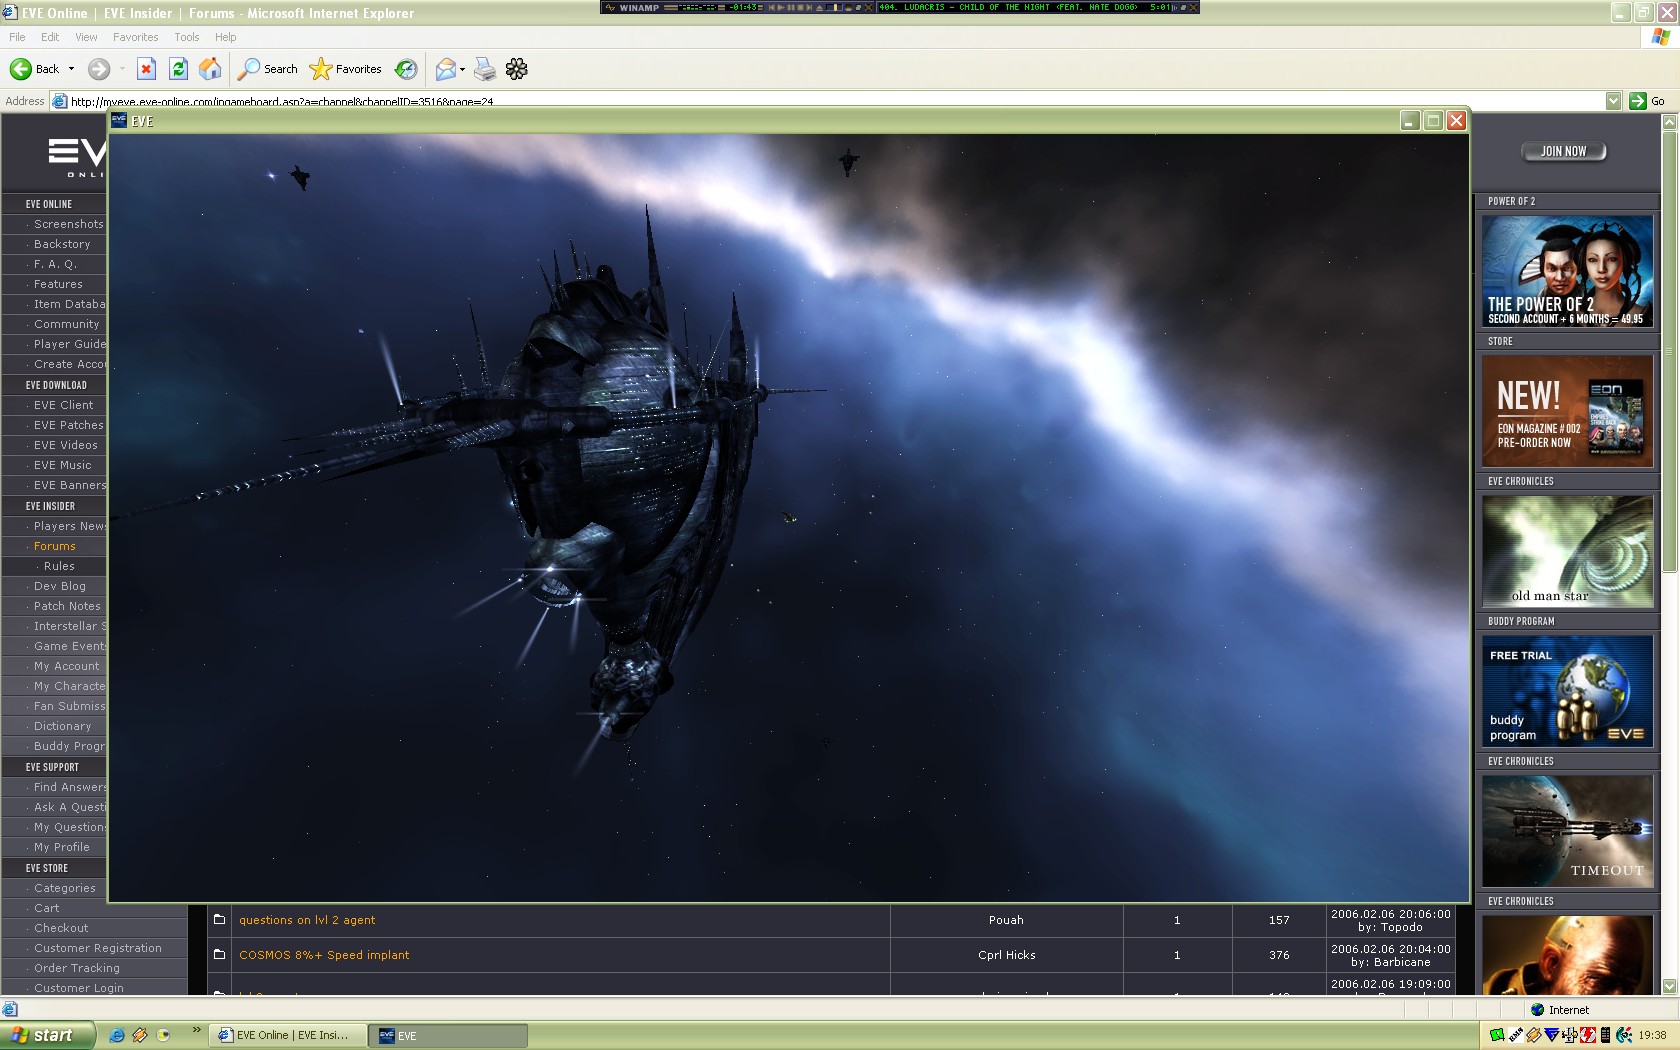This screenshot has height=1050, width=1680.
Task: Launch Internet Explorer from Quick Launch
Action: pyautogui.click(x=117, y=1035)
